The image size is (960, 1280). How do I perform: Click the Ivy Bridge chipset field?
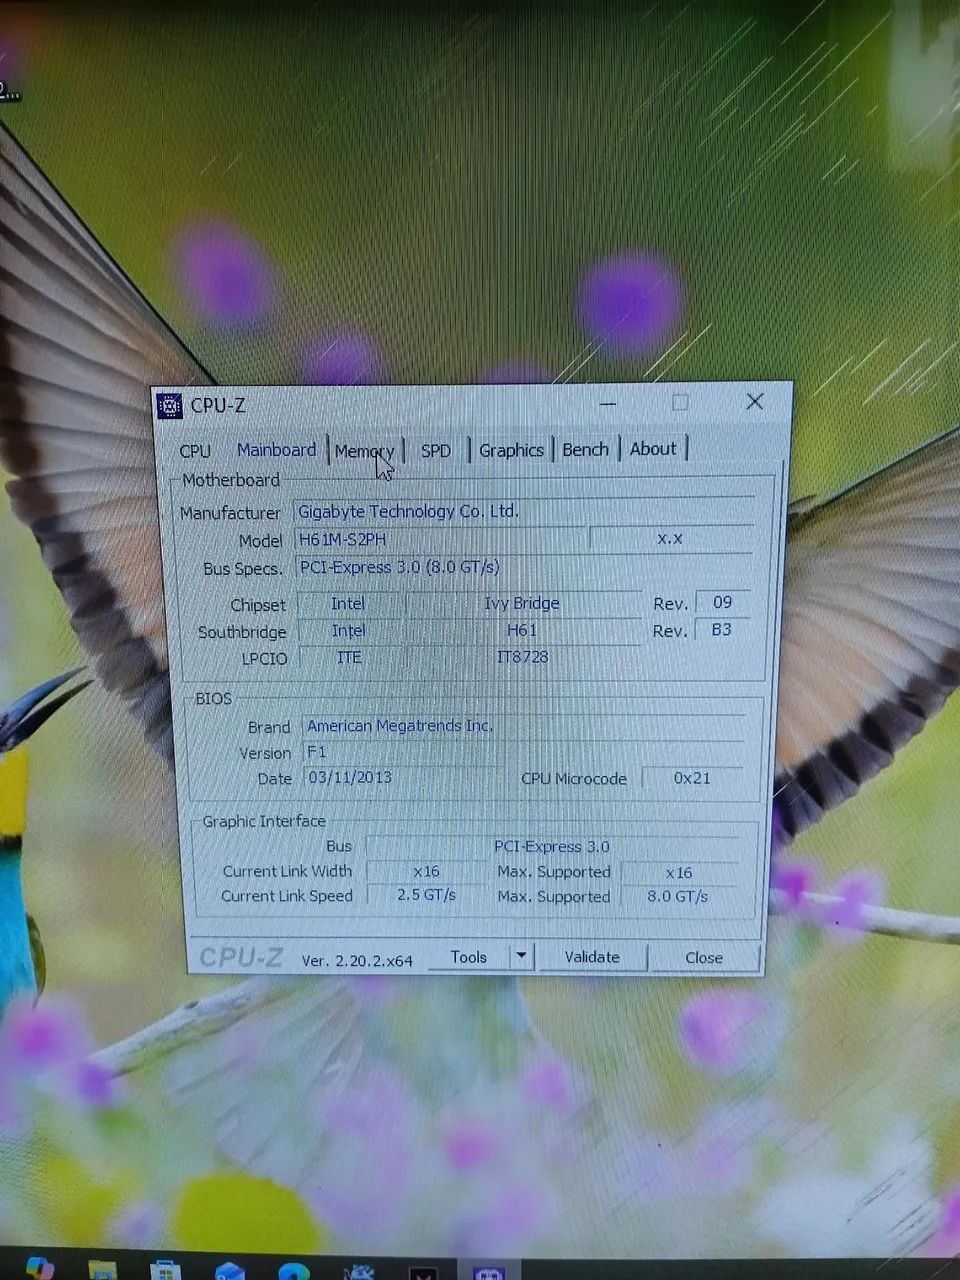tap(522, 604)
